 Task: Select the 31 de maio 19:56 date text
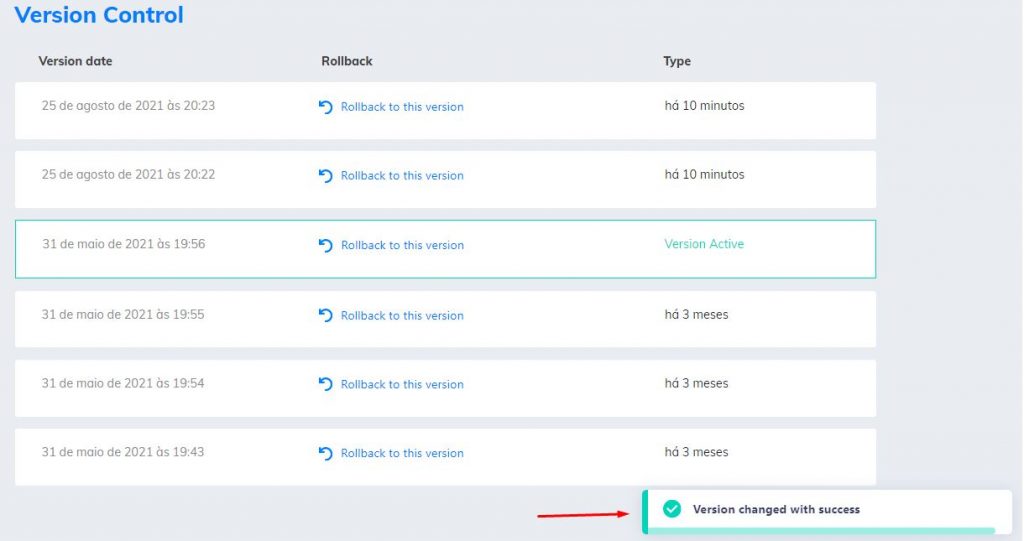click(123, 244)
